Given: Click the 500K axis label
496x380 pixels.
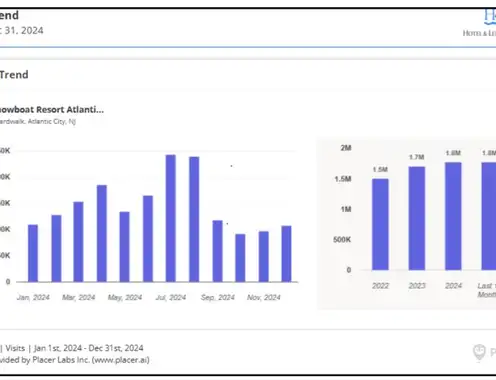Looking at the screenshot, I should click(342, 240).
